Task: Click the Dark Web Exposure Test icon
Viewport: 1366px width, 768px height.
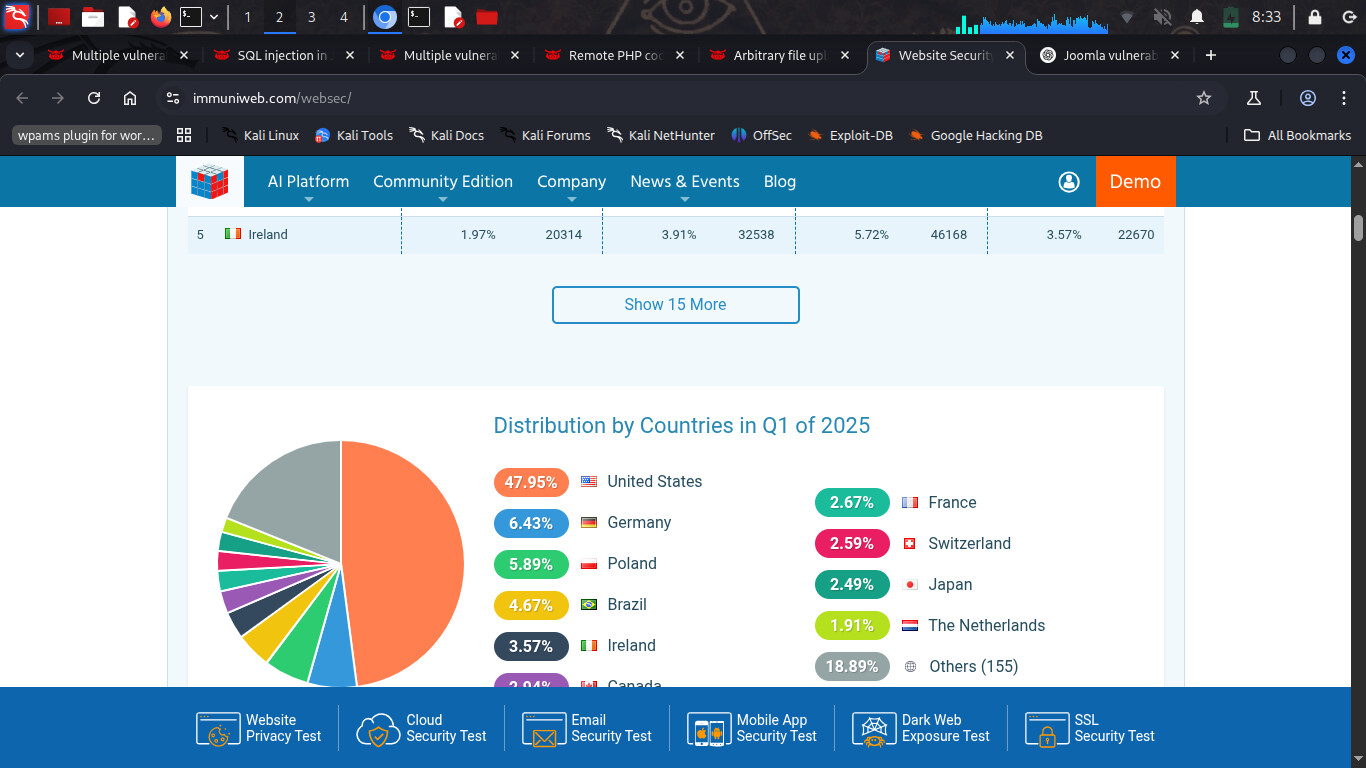Action: (874, 729)
